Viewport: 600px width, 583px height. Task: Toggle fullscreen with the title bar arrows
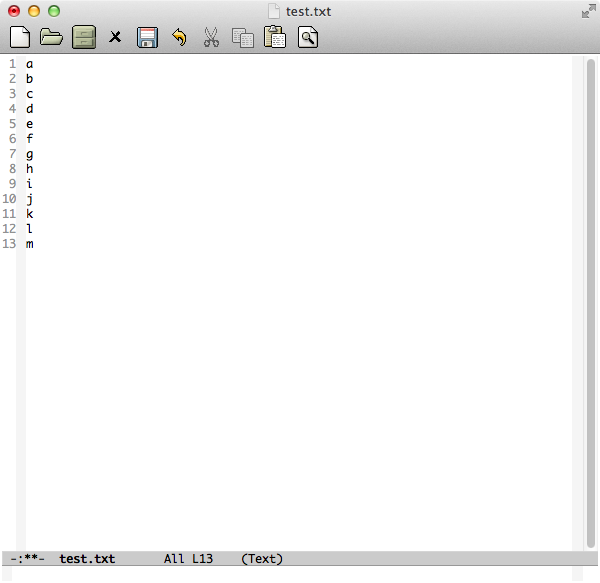(x=589, y=11)
